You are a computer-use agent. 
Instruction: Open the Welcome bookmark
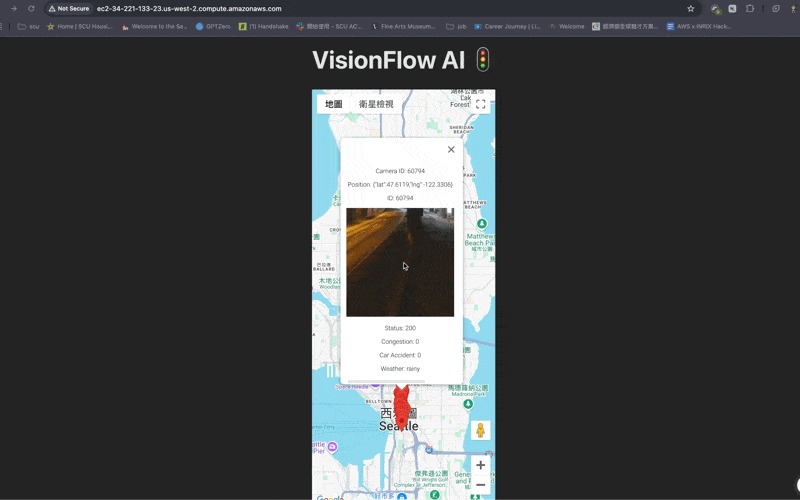(x=567, y=27)
